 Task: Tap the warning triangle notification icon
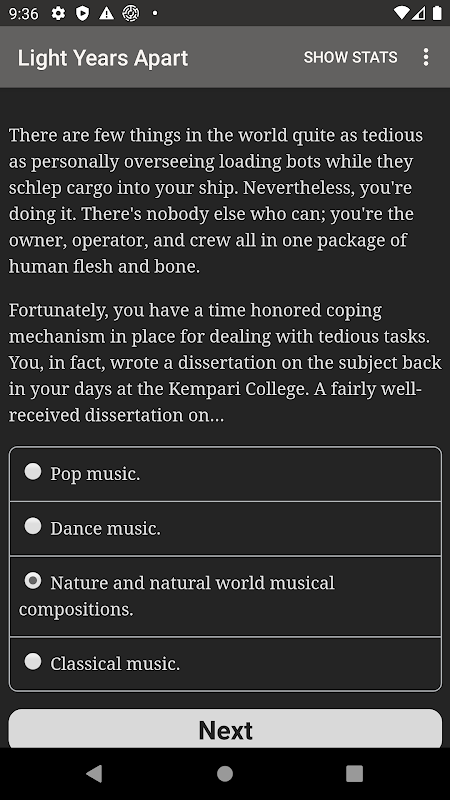106,13
